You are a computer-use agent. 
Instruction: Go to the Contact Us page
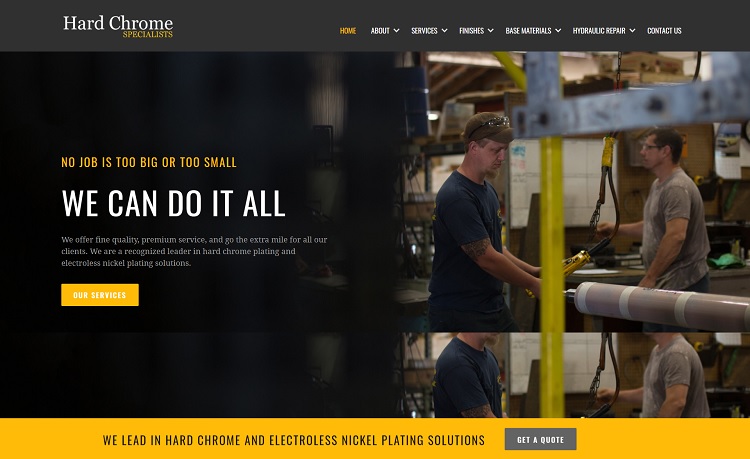[x=664, y=31]
